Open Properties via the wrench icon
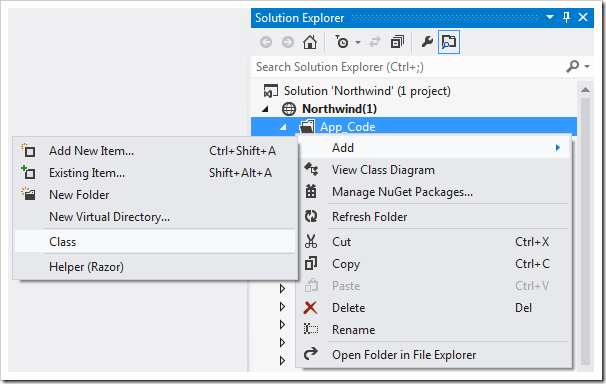Screen dimensions: 606x384 coord(427,42)
